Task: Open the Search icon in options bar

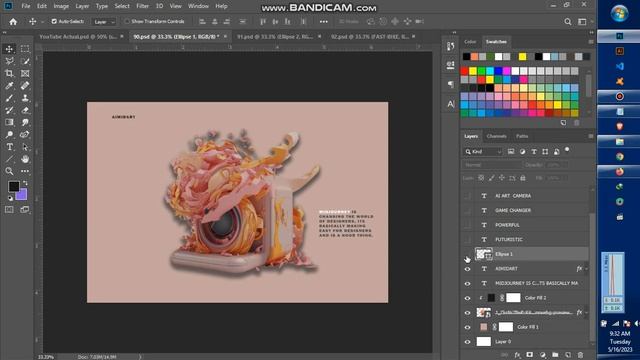Action: (568, 22)
